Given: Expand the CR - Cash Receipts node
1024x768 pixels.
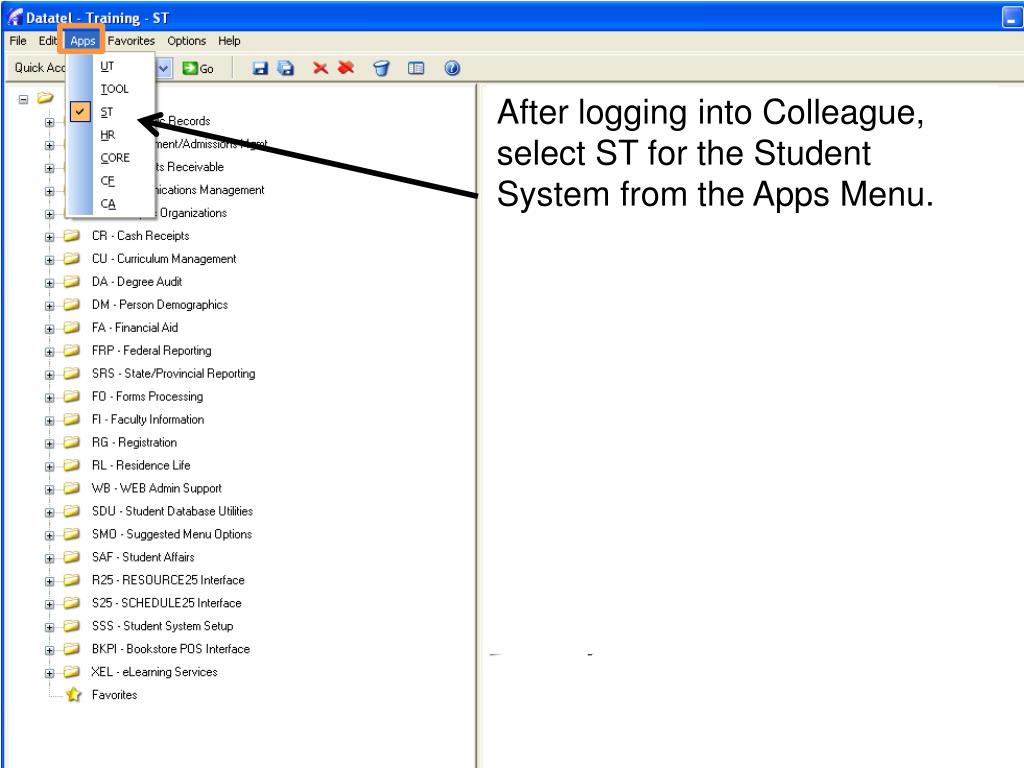Looking at the screenshot, I should pos(50,237).
